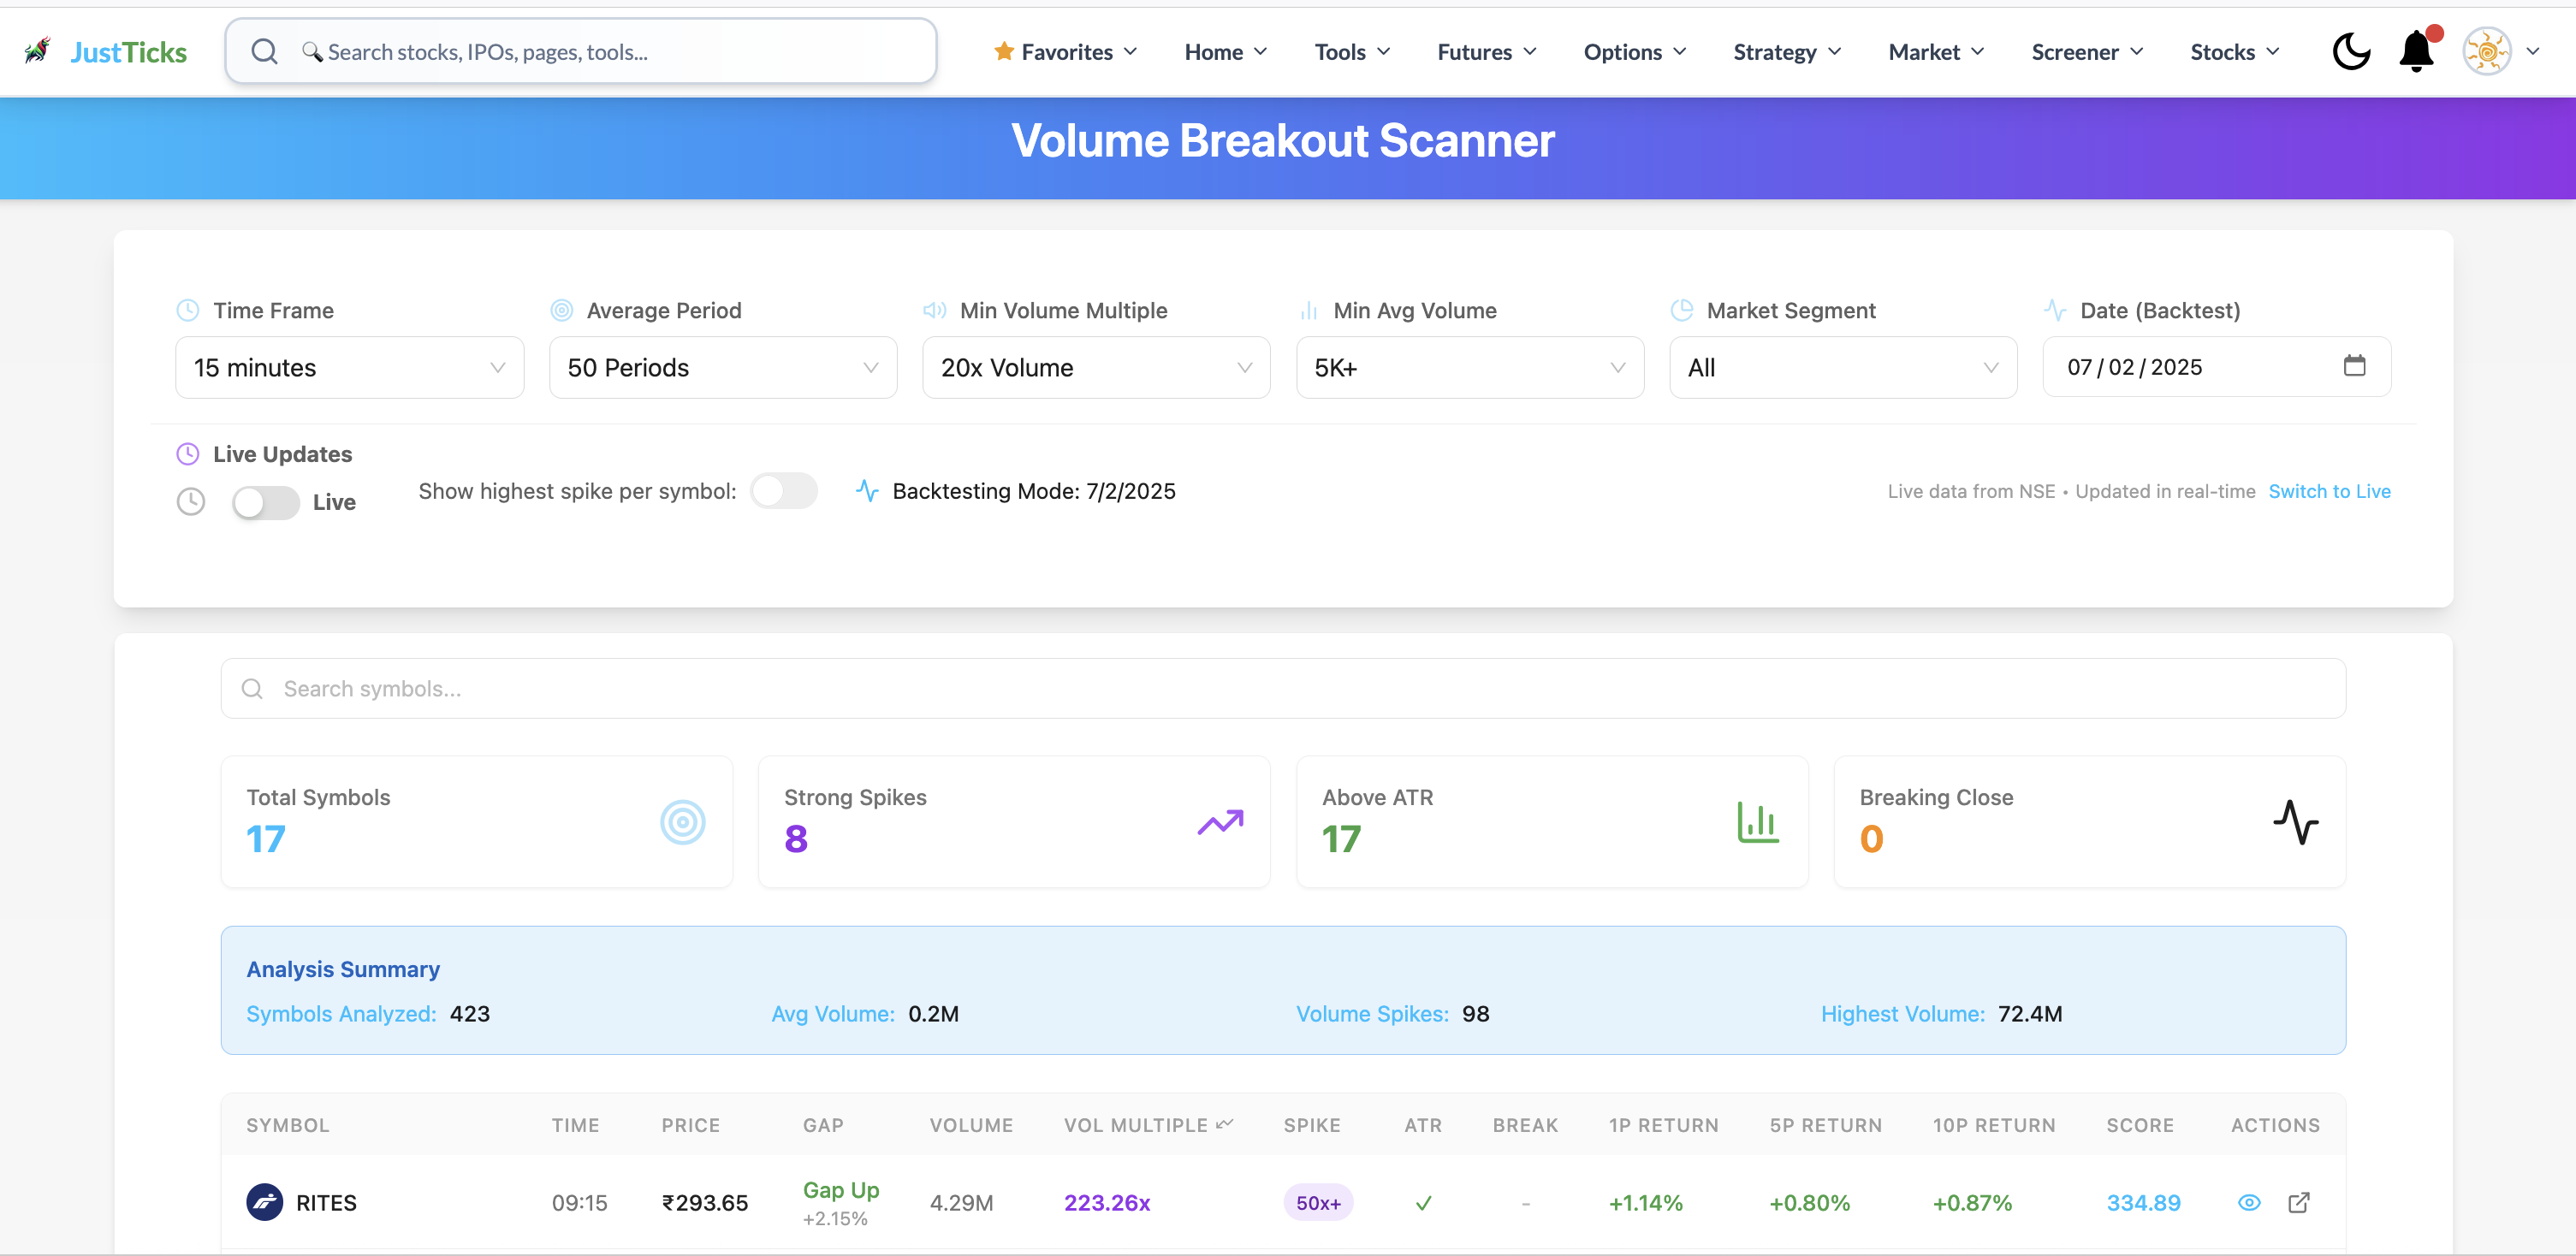Click the Breaking Close pulse icon
Image resolution: width=2576 pixels, height=1256 pixels.
2296,822
